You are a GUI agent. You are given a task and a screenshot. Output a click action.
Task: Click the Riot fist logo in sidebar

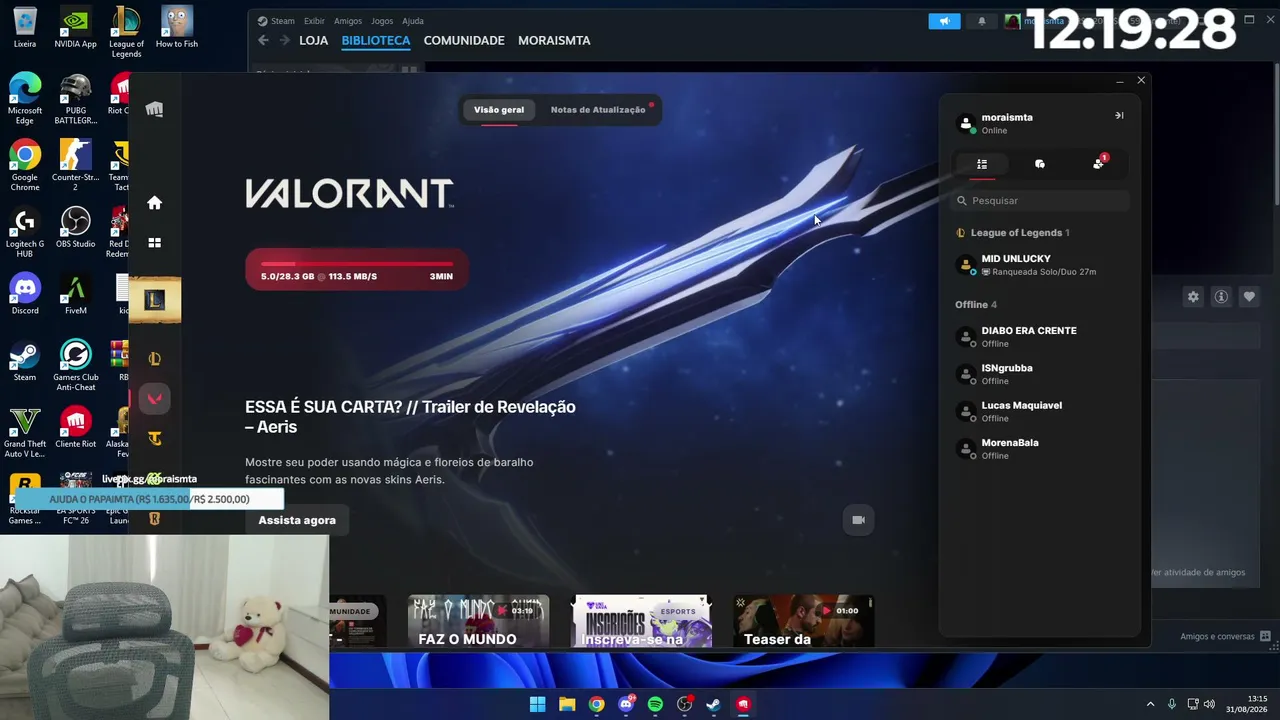[x=154, y=109]
